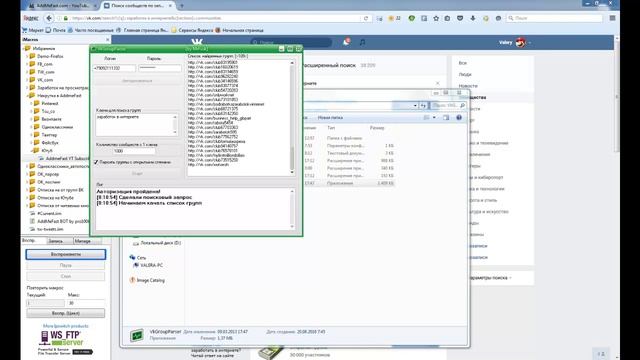Select the Новости filter in VK search
Viewport: 640px width, 360px height.
(x=468, y=86)
